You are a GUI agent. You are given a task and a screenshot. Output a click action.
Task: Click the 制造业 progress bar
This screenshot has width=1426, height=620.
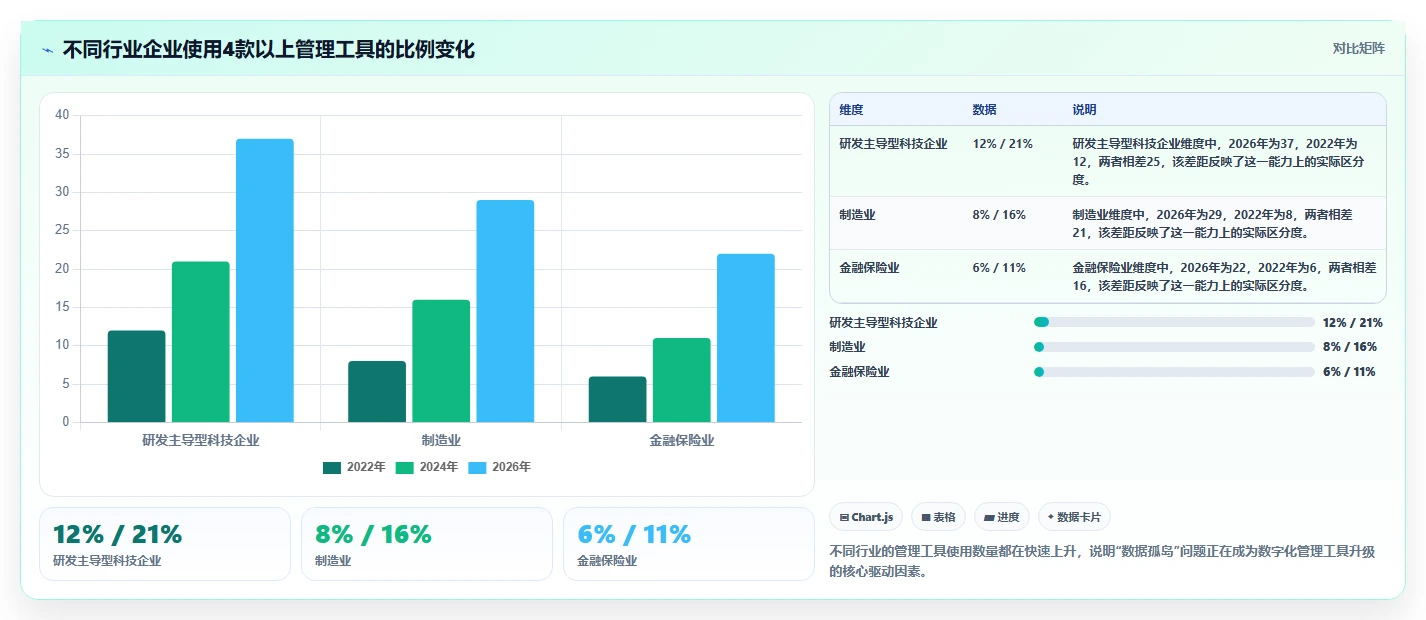point(1174,347)
